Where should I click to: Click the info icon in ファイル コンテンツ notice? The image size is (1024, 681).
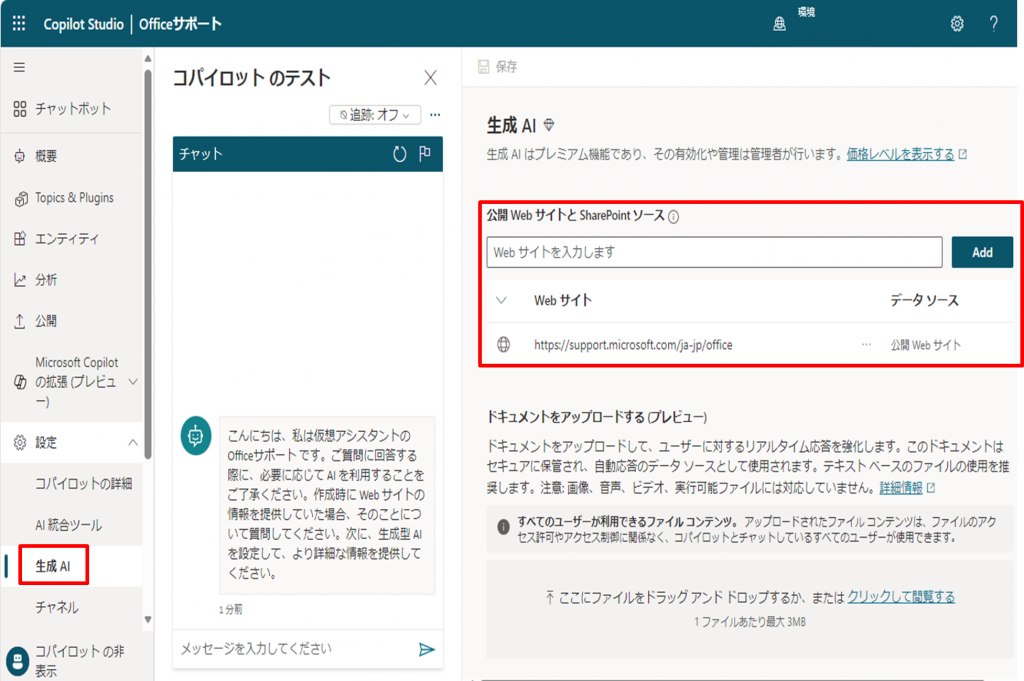pos(504,527)
